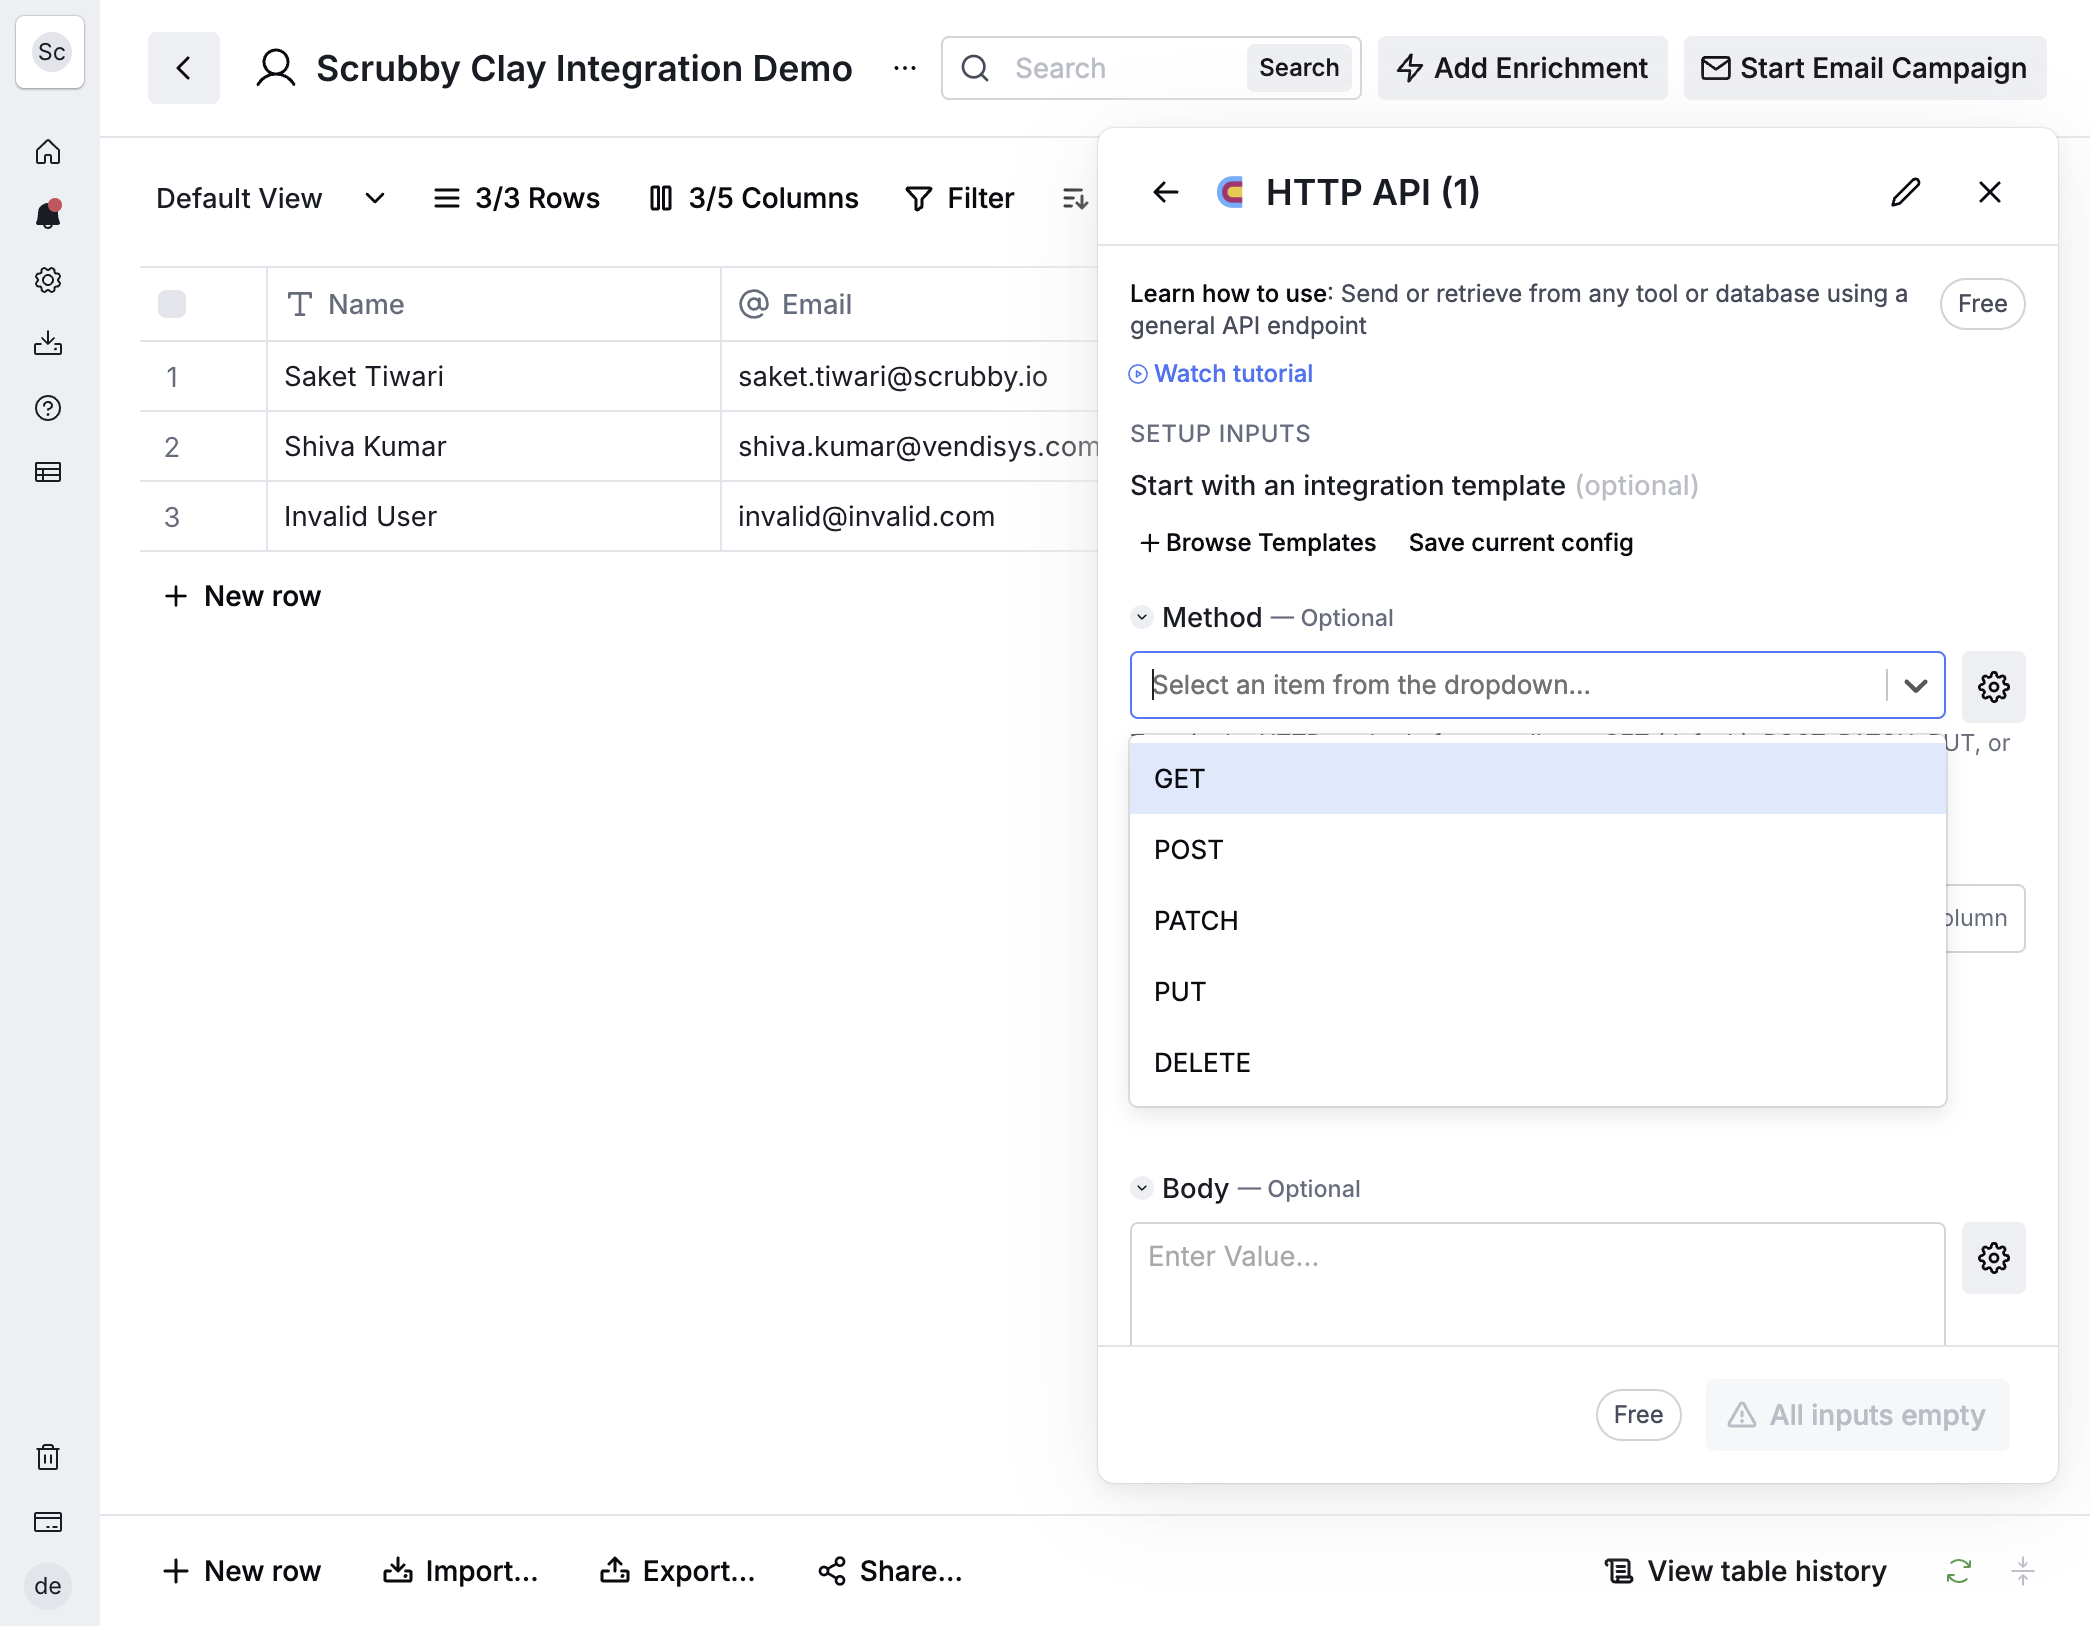
Task: Go back with the chevron beside the table title
Action: [x=184, y=68]
